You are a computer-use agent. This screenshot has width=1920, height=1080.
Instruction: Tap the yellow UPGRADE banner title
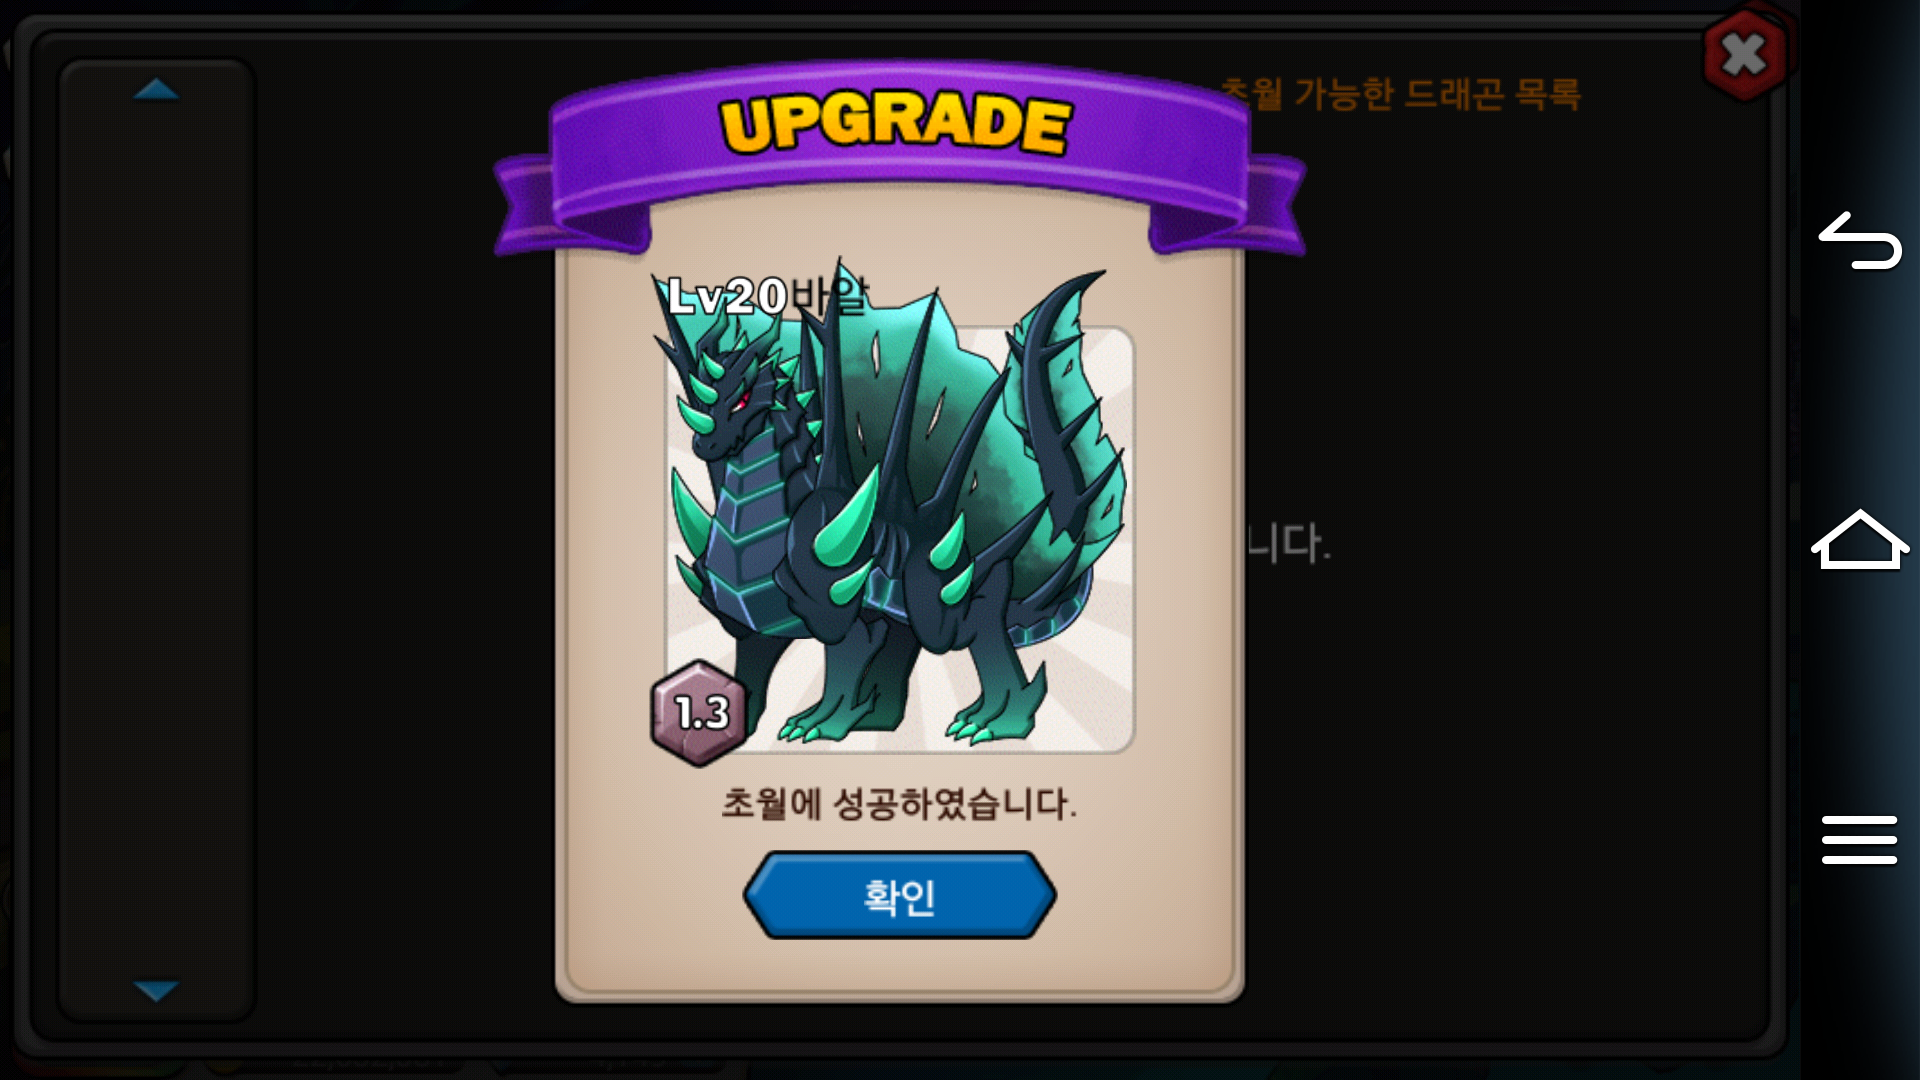[x=895, y=124]
